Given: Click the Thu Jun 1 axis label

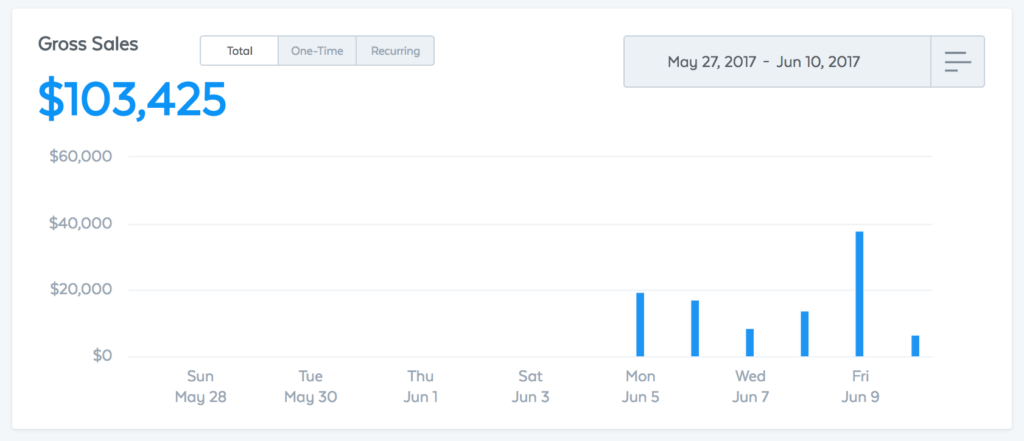Looking at the screenshot, I should point(421,387).
